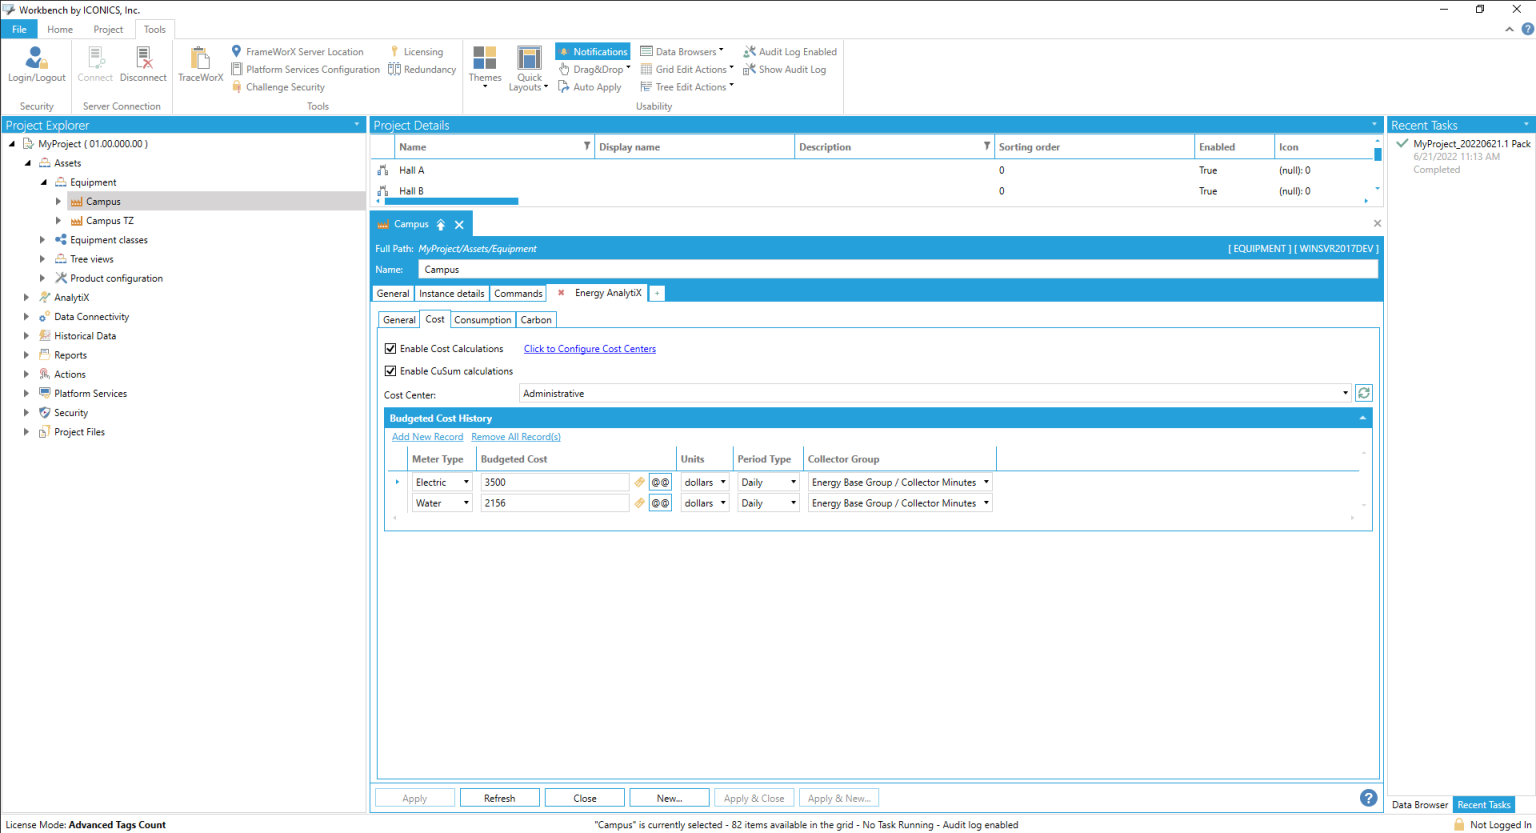The width and height of the screenshot is (1536, 833).
Task: Open the Carbon sub-tab
Action: coord(536,320)
